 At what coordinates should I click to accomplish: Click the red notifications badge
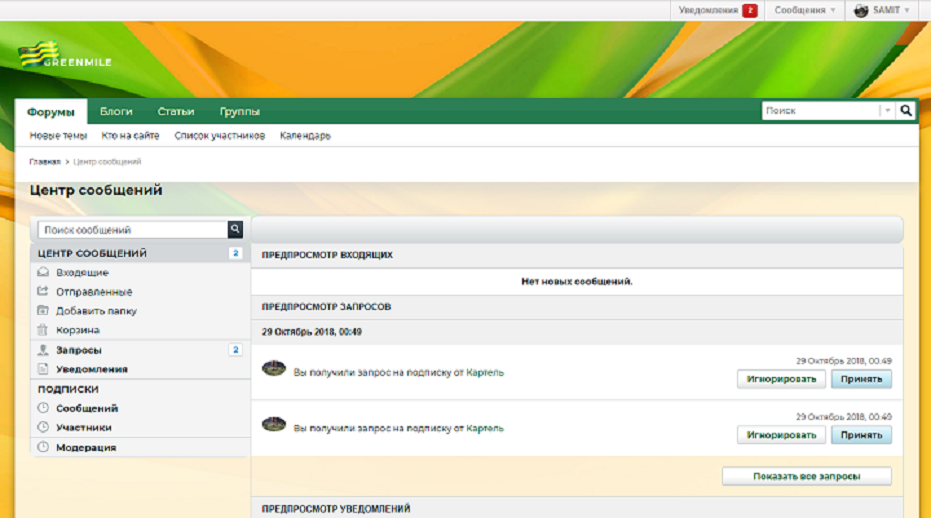(x=750, y=10)
